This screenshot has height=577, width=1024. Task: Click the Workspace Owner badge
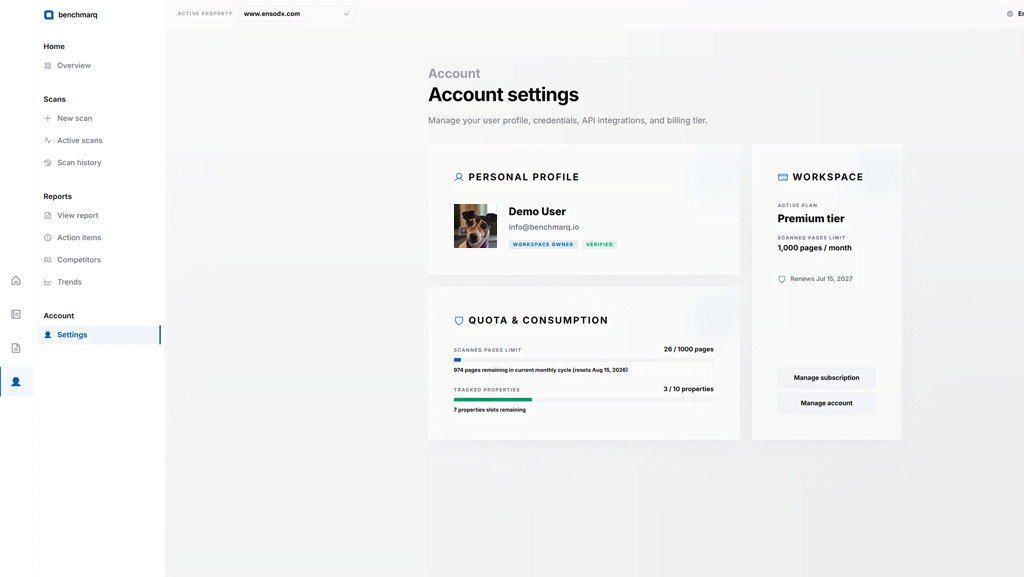(x=543, y=245)
